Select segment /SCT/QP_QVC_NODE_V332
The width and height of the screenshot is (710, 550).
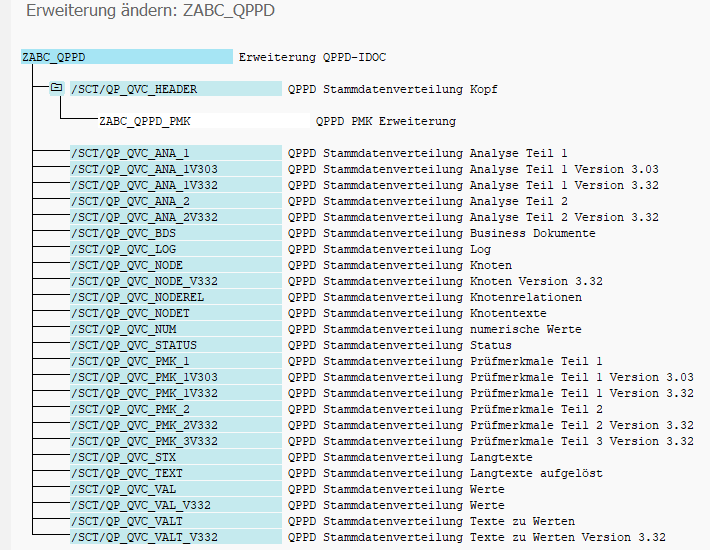coord(144,281)
